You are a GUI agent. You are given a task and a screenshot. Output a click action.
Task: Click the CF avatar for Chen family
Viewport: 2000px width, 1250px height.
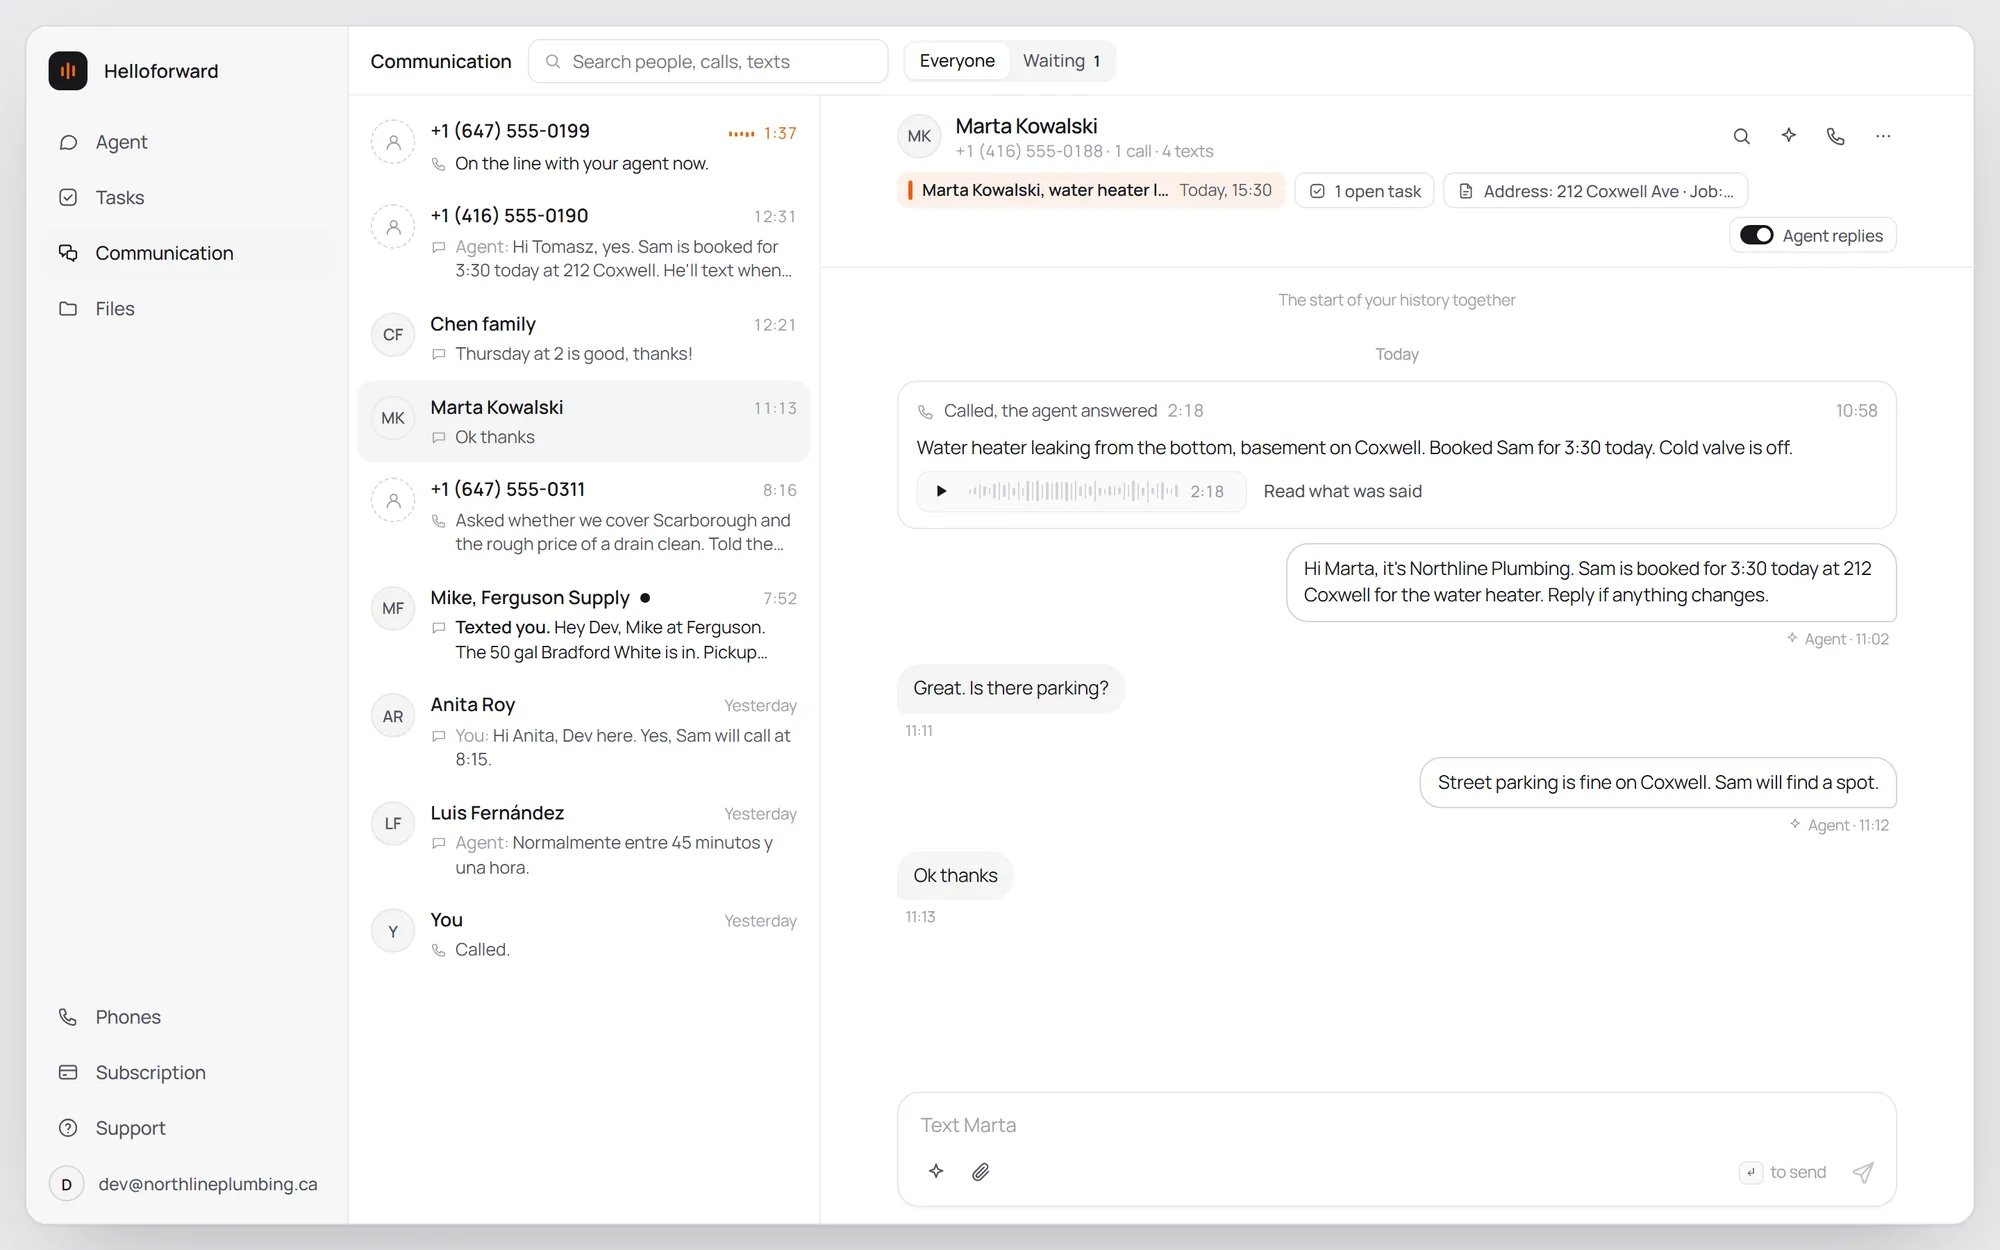click(393, 335)
